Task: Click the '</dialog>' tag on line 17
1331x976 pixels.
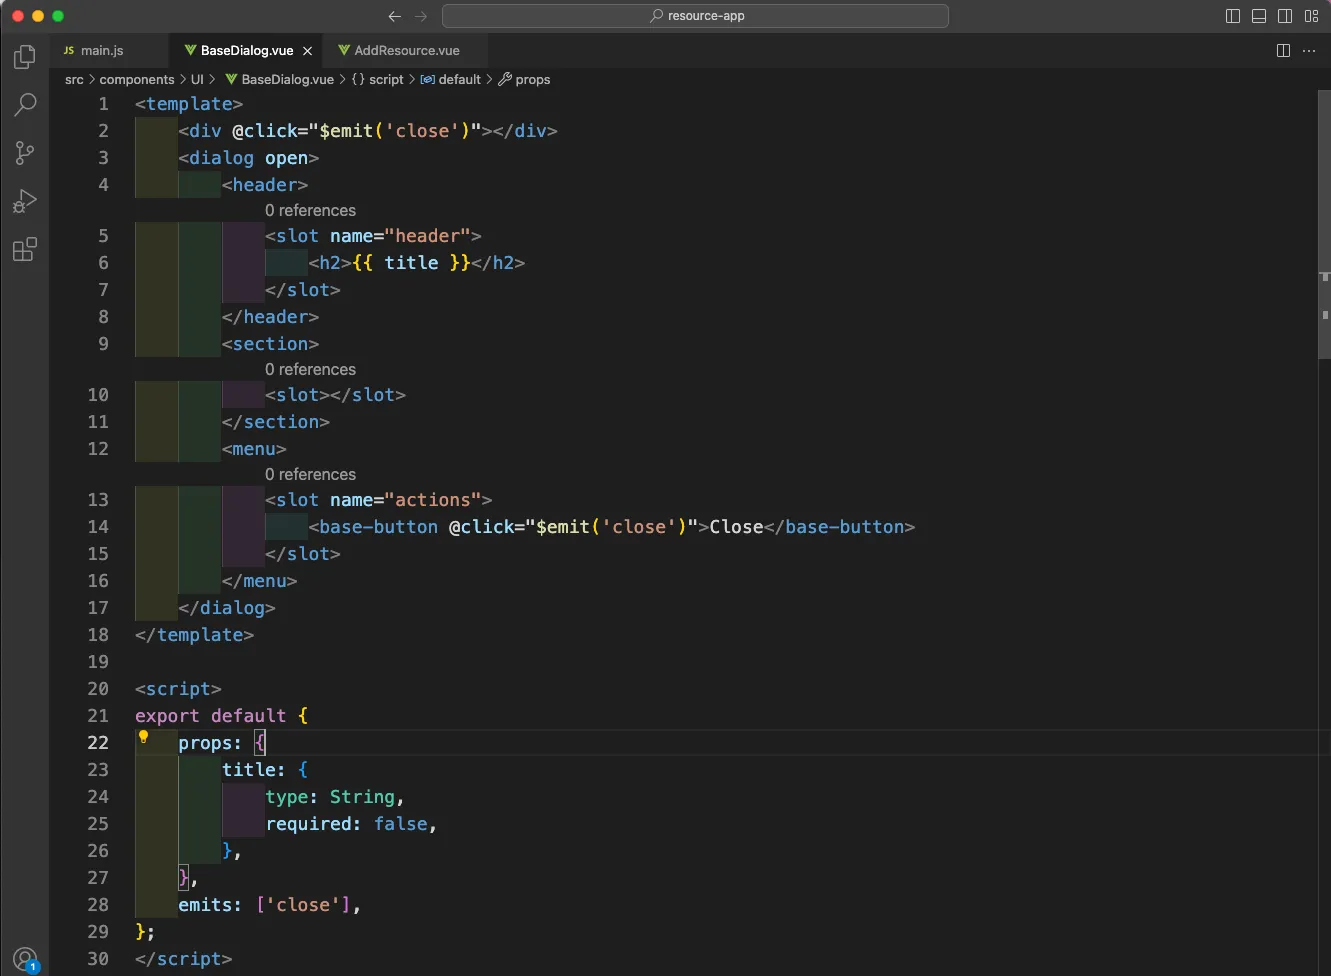Action: pos(227,608)
